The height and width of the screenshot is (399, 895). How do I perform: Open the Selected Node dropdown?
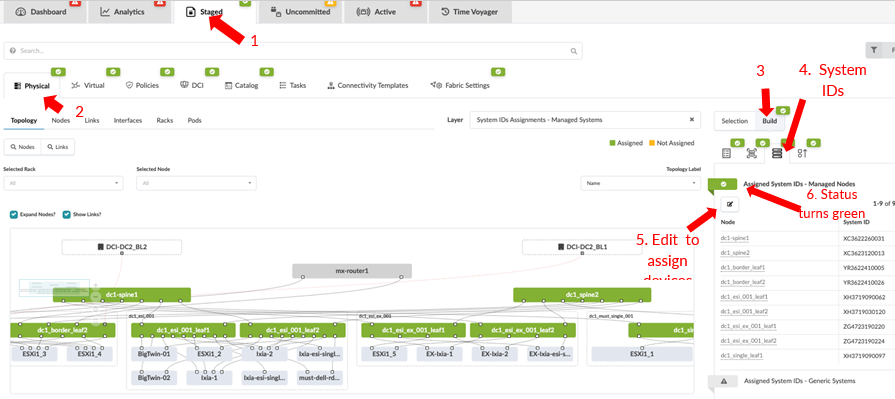(196, 183)
